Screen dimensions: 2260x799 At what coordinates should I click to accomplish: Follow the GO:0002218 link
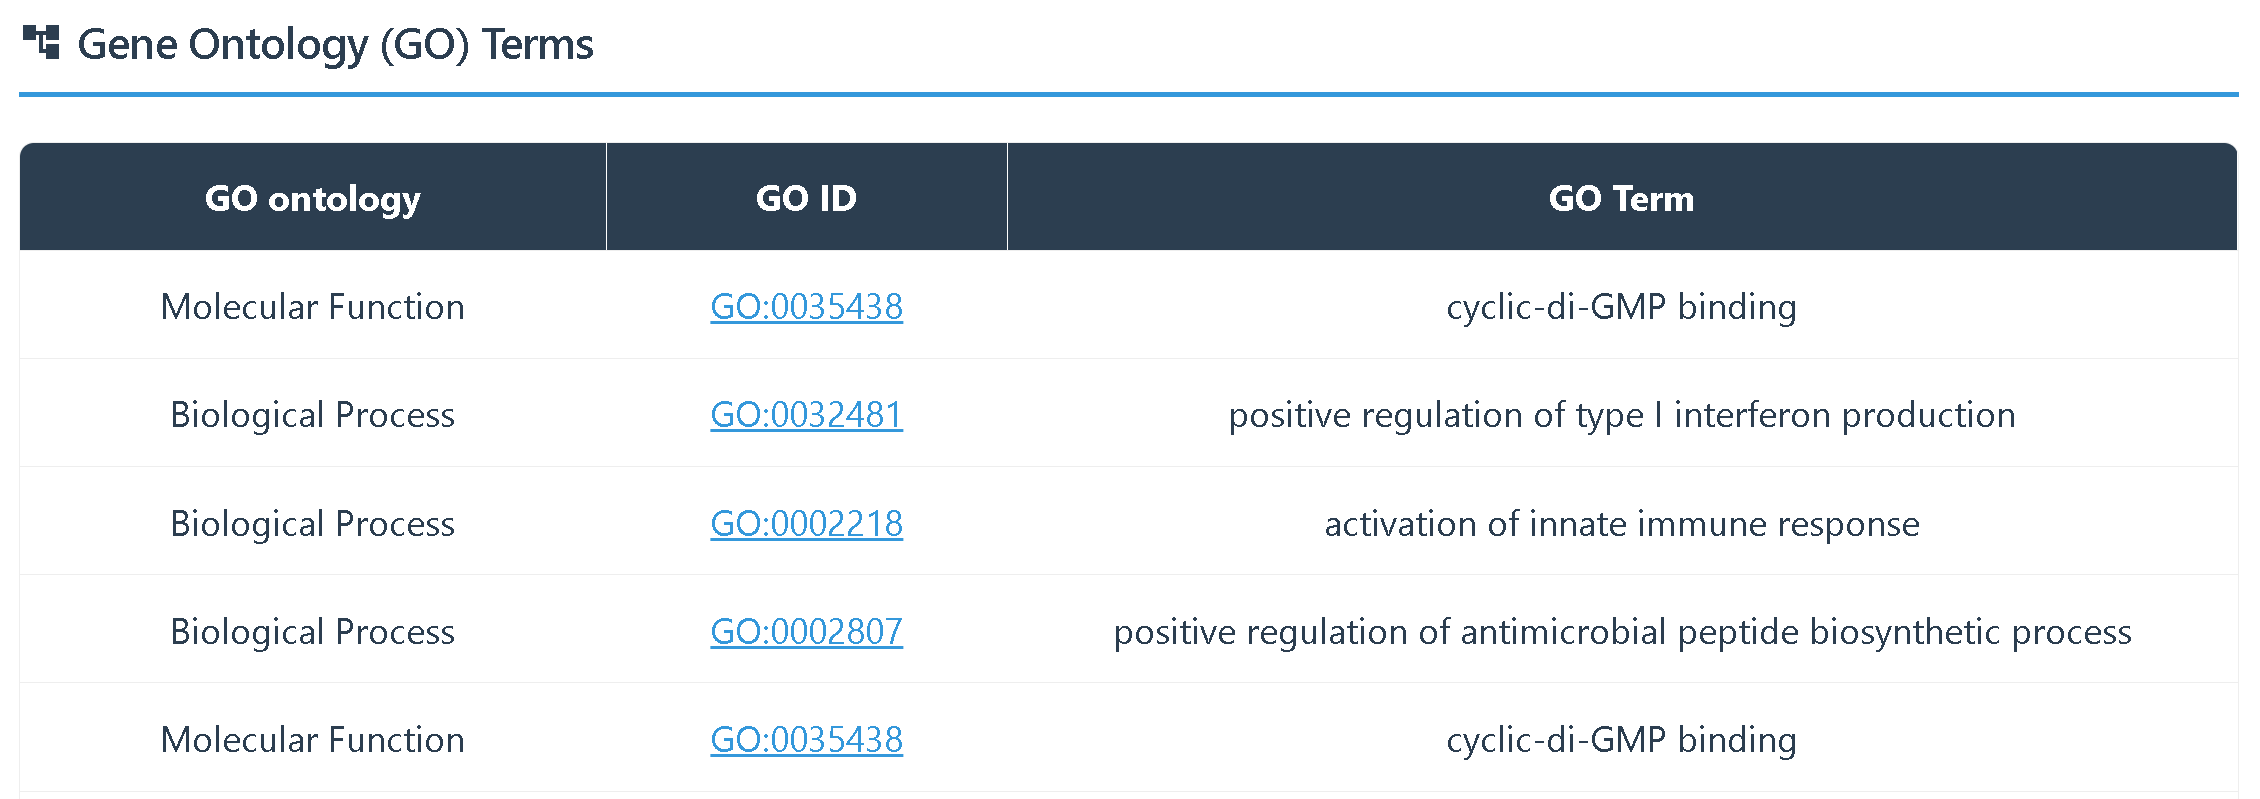(x=806, y=524)
